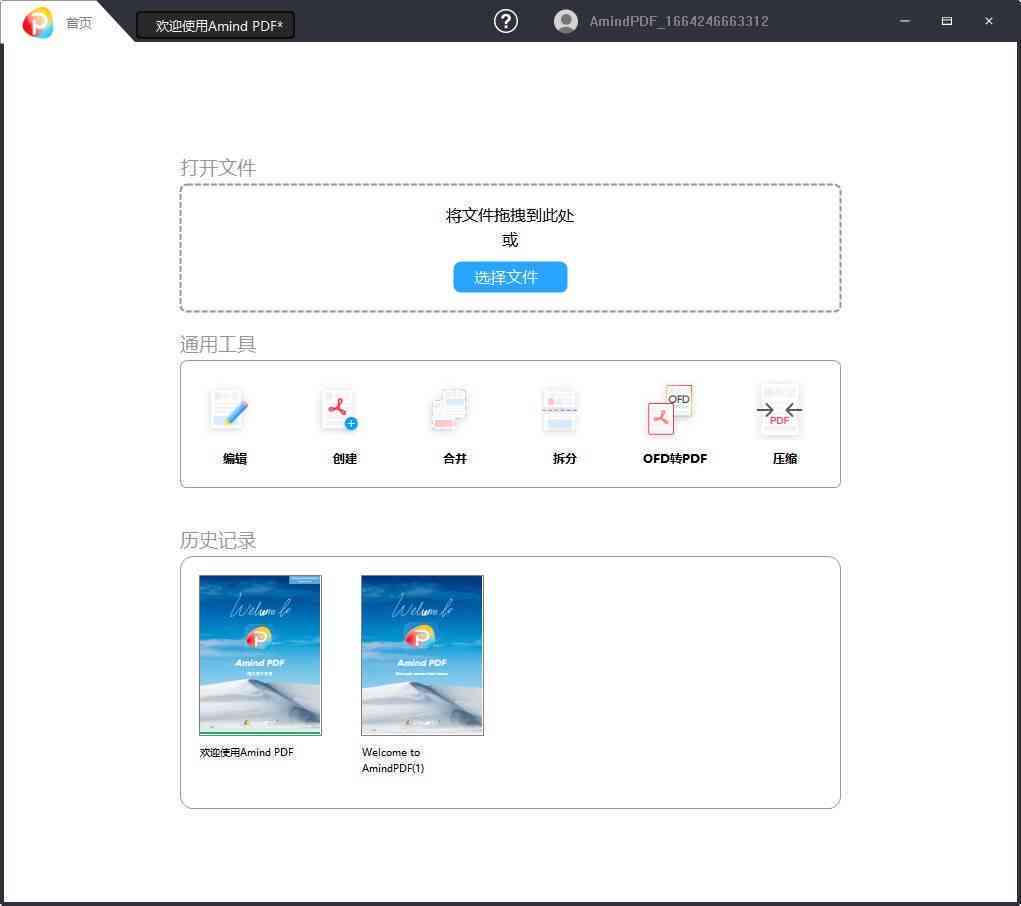The height and width of the screenshot is (906, 1021).
Task: Click the OFD转PDF label text
Action: (x=675, y=459)
